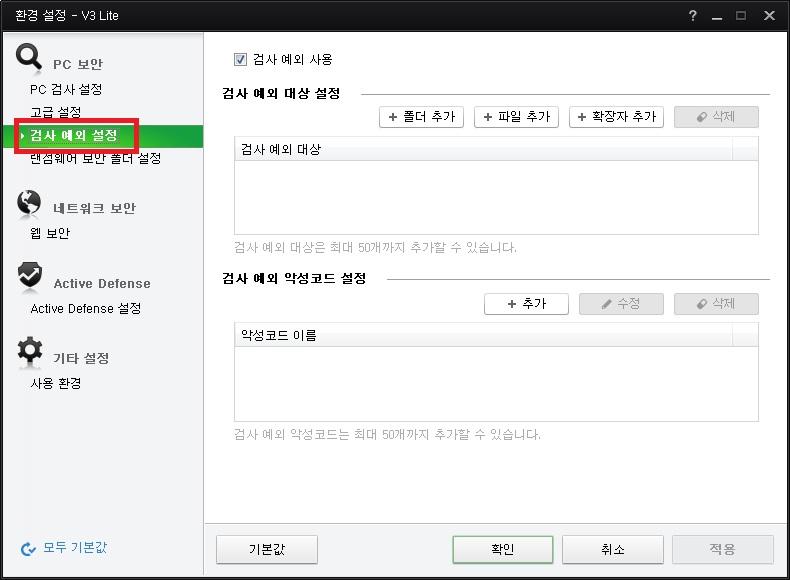Click the 네트워크 보안 globe icon
The image size is (790, 580).
(x=29, y=204)
